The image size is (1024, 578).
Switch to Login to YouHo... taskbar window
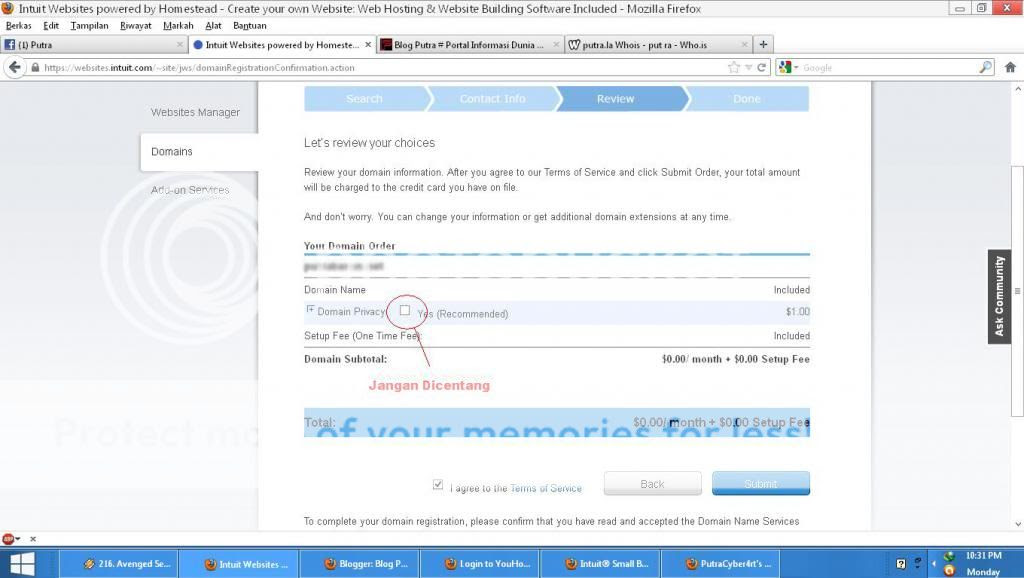(x=480, y=564)
